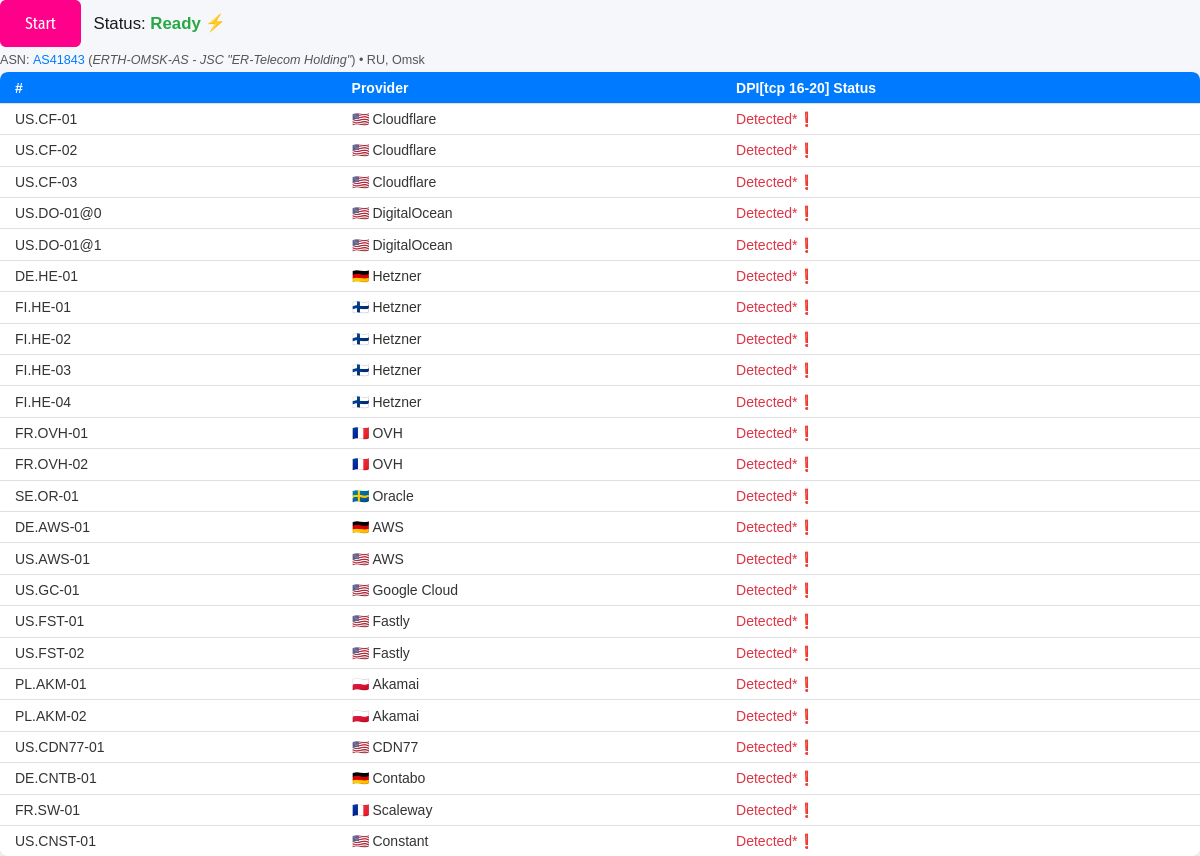Select row ID DE.AWS-01

[53, 527]
